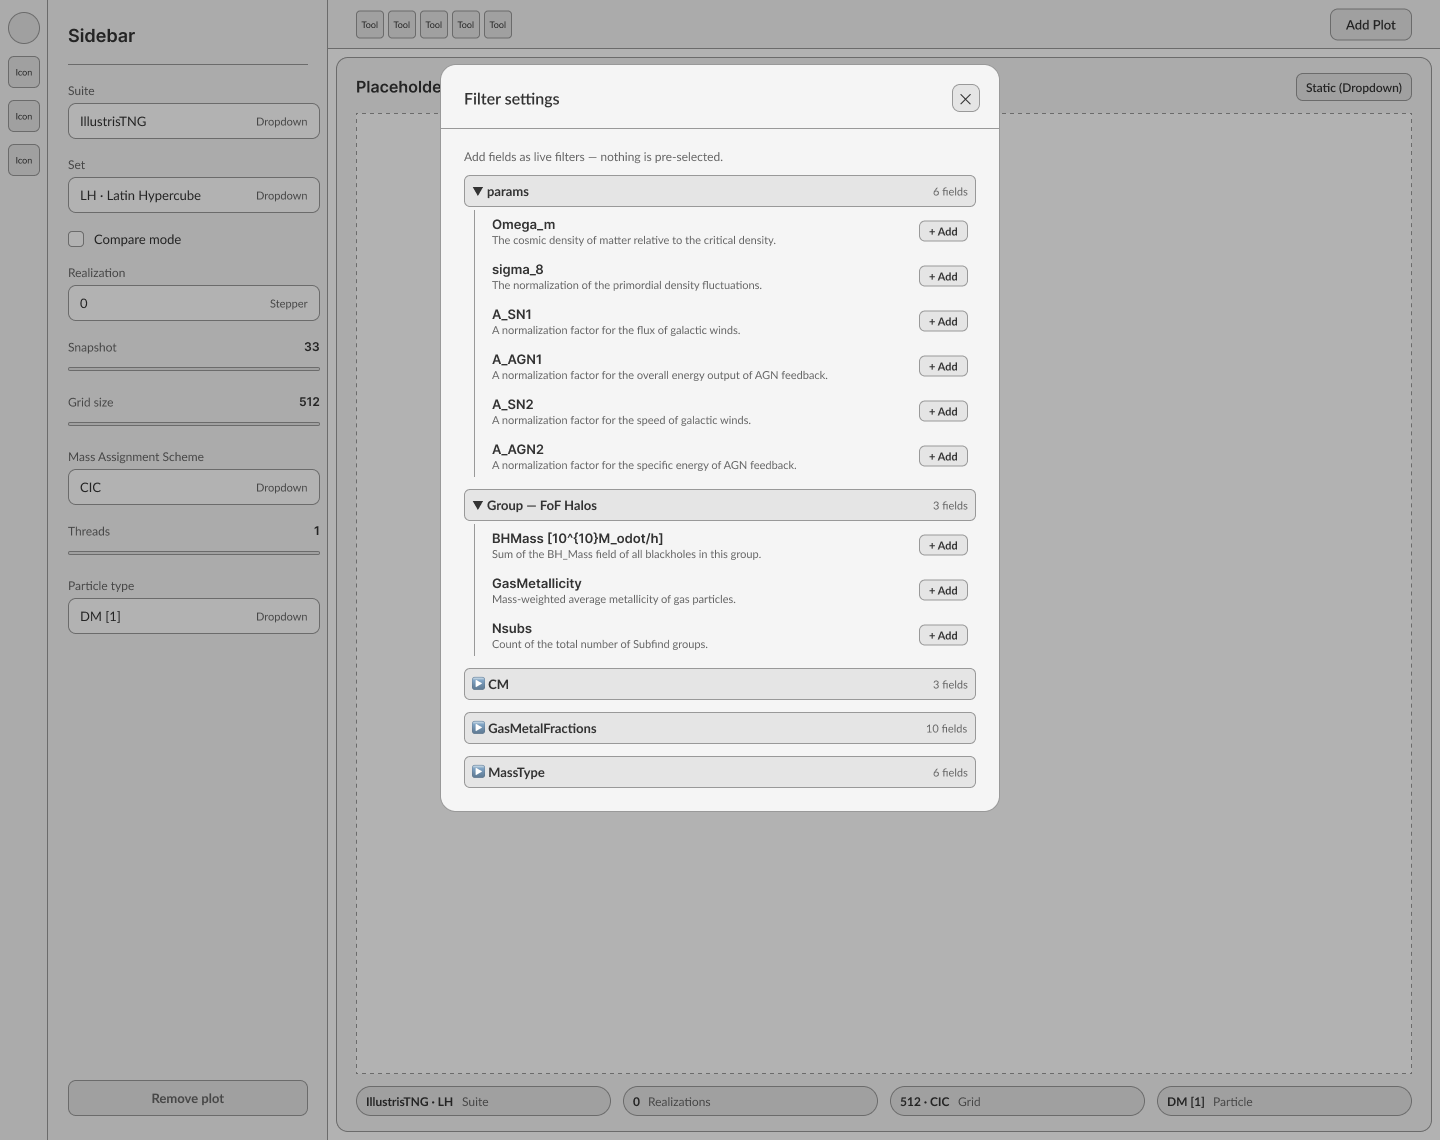Click the 512 · CIC Grid status chip

coord(1017,1101)
